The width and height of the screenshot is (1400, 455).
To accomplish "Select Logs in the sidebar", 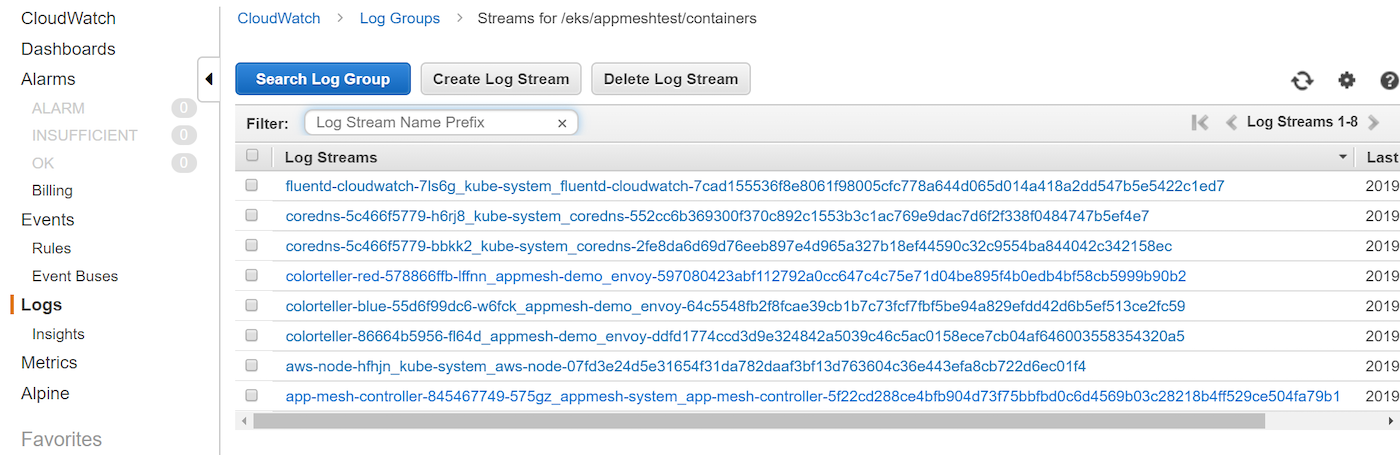I will tap(41, 305).
